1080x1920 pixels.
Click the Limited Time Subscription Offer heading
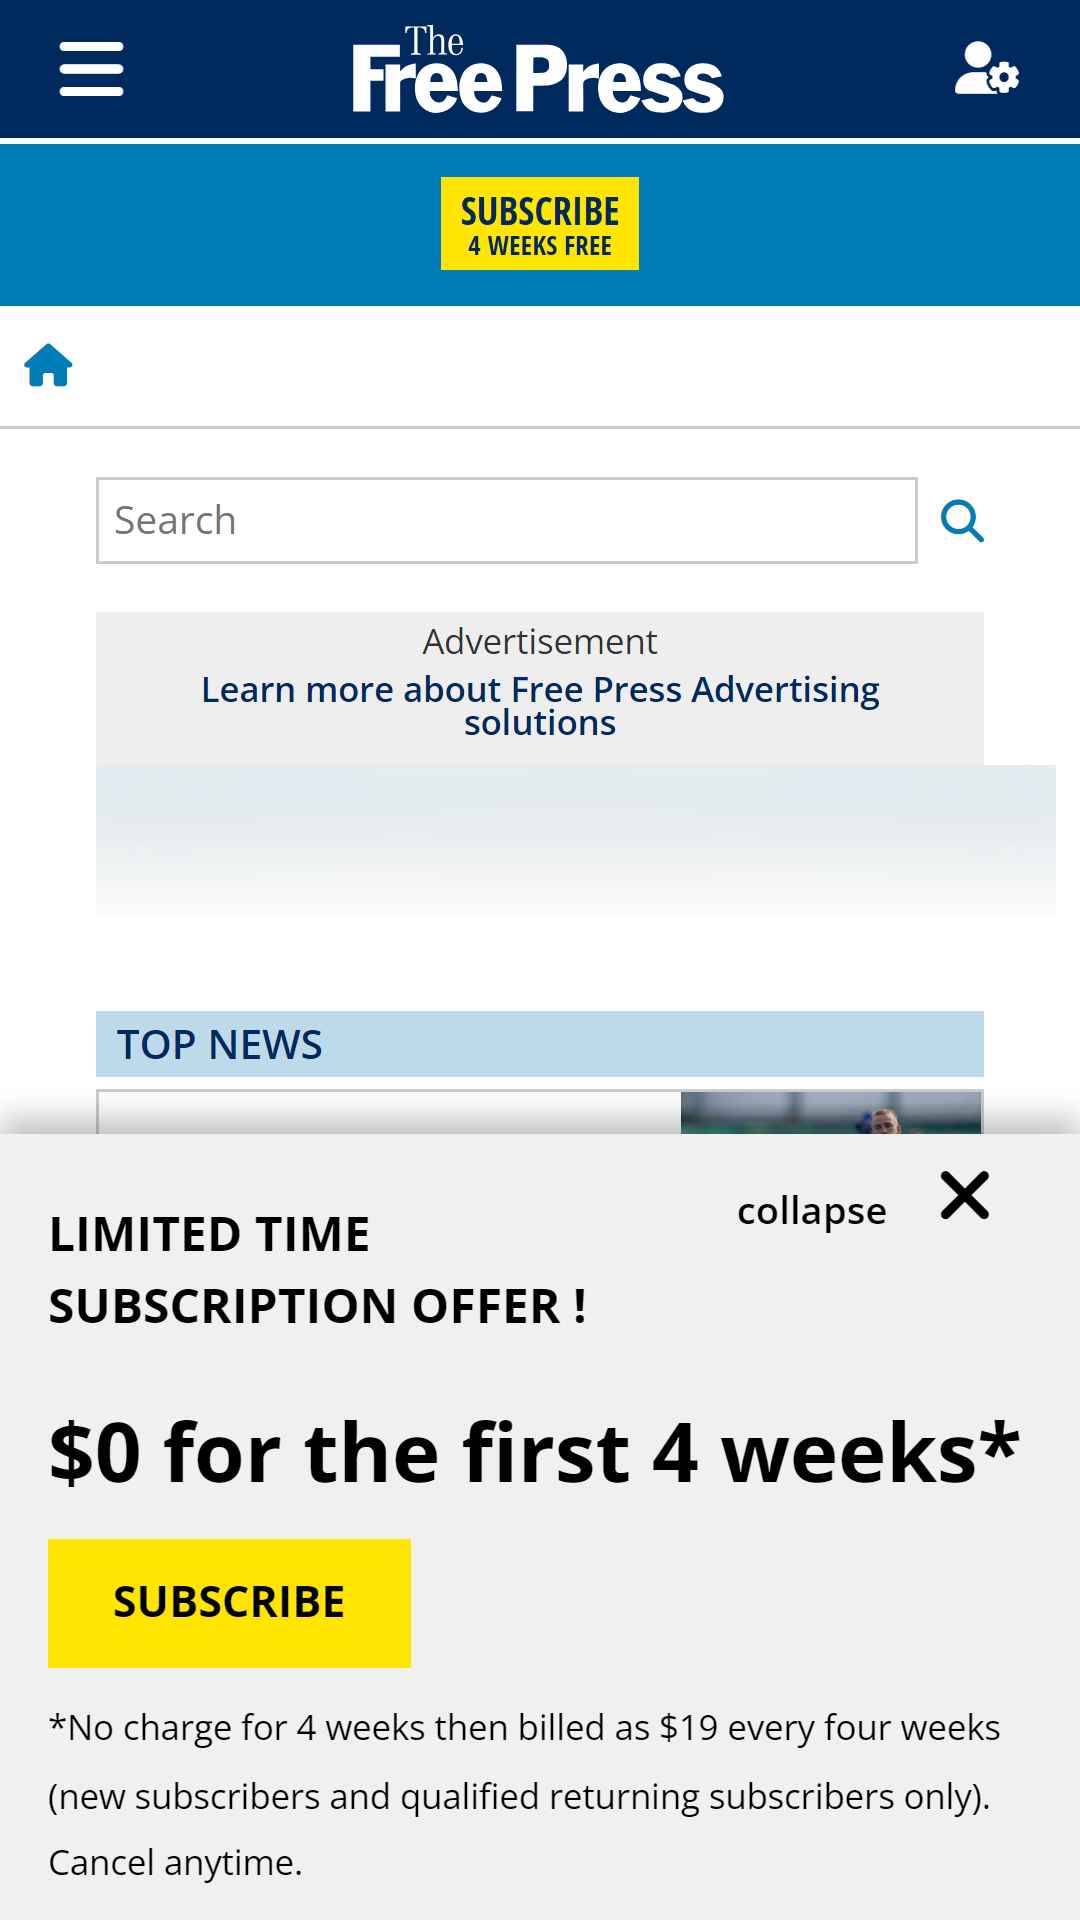[x=318, y=1270]
